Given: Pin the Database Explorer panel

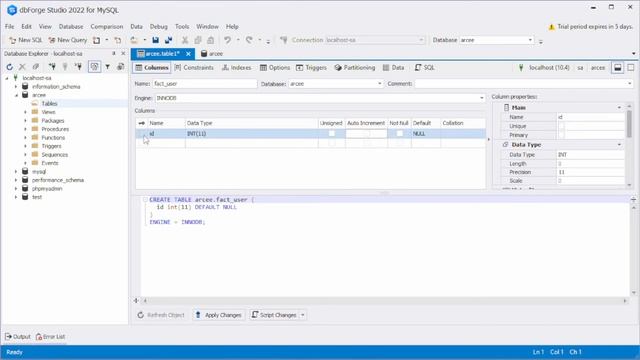Looking at the screenshot, I should [x=113, y=53].
